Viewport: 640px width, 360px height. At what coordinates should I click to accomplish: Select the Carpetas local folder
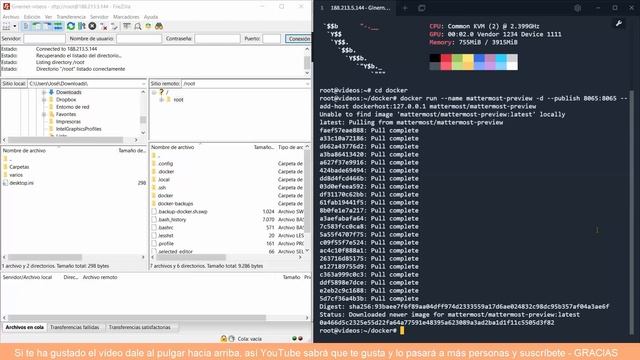[x=19, y=167]
